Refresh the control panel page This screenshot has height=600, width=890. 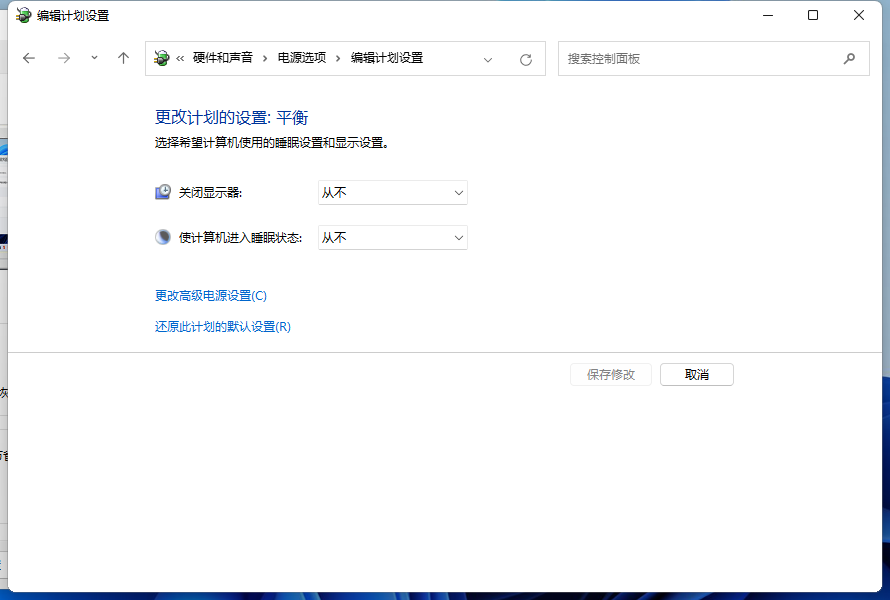[526, 59]
